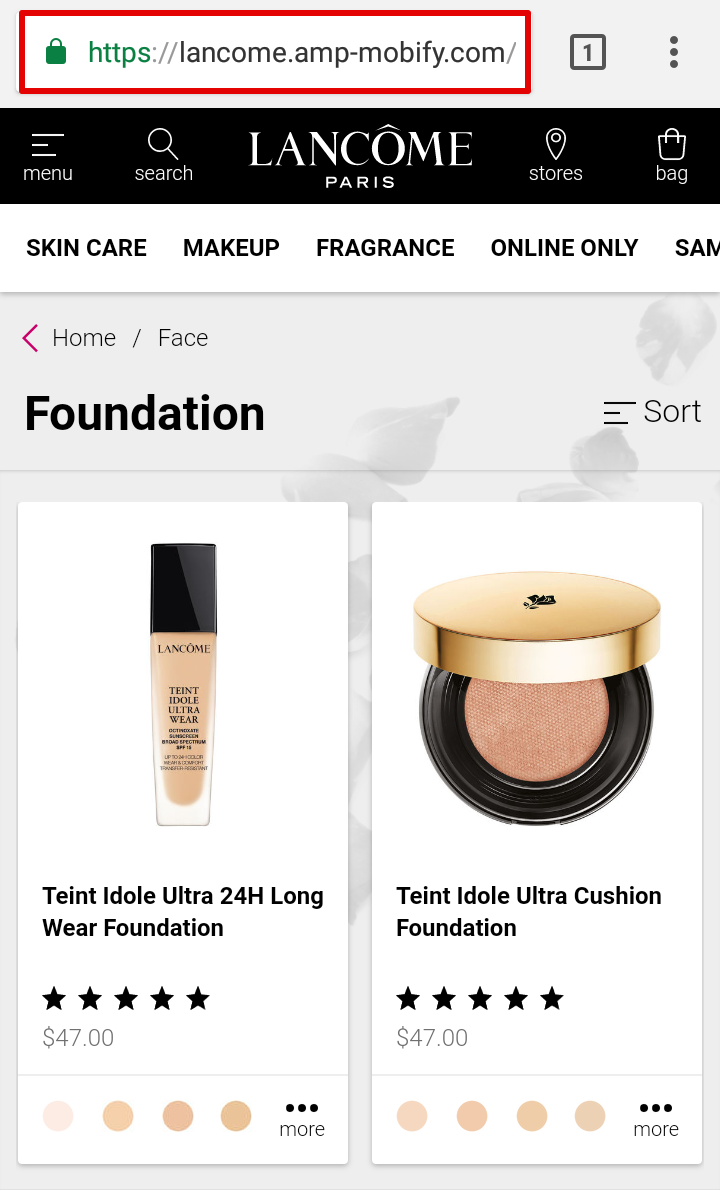Choose the lightest swatch under Teint Idole 24H
The width and height of the screenshot is (720, 1190).
pos(58,1116)
